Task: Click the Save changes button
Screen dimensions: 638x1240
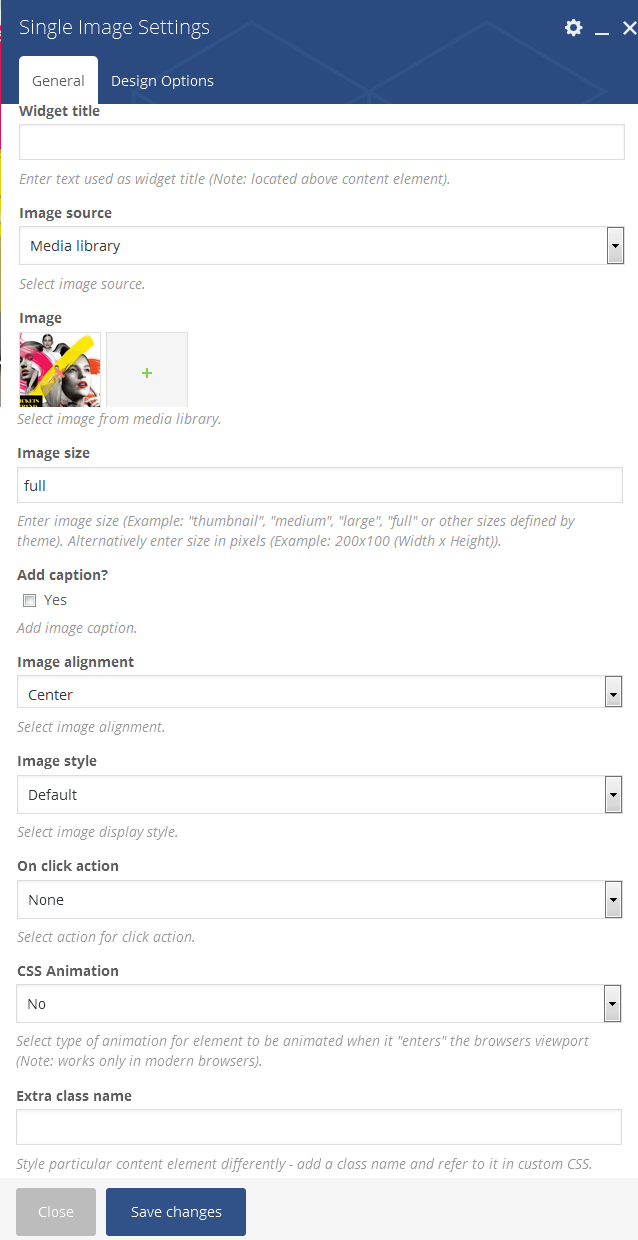Action: coord(176,1212)
